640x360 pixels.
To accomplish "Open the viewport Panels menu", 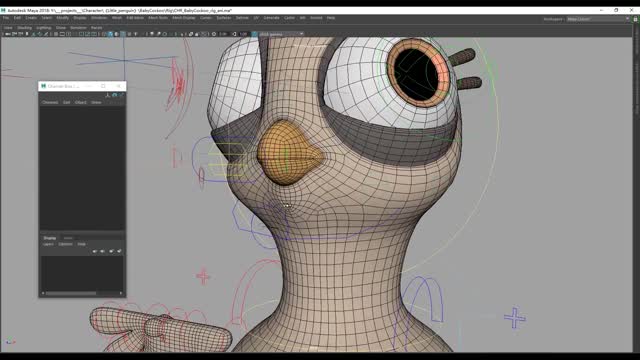I will [x=96, y=28].
